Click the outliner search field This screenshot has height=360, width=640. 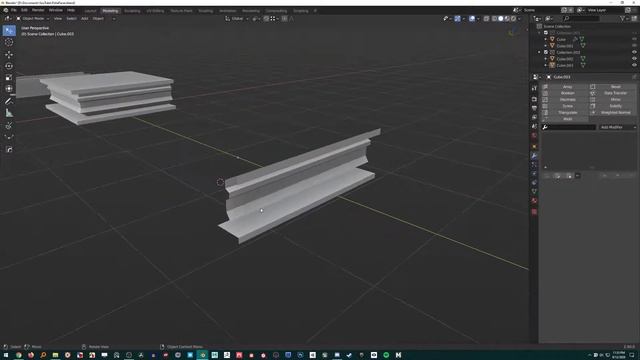click(x=581, y=18)
